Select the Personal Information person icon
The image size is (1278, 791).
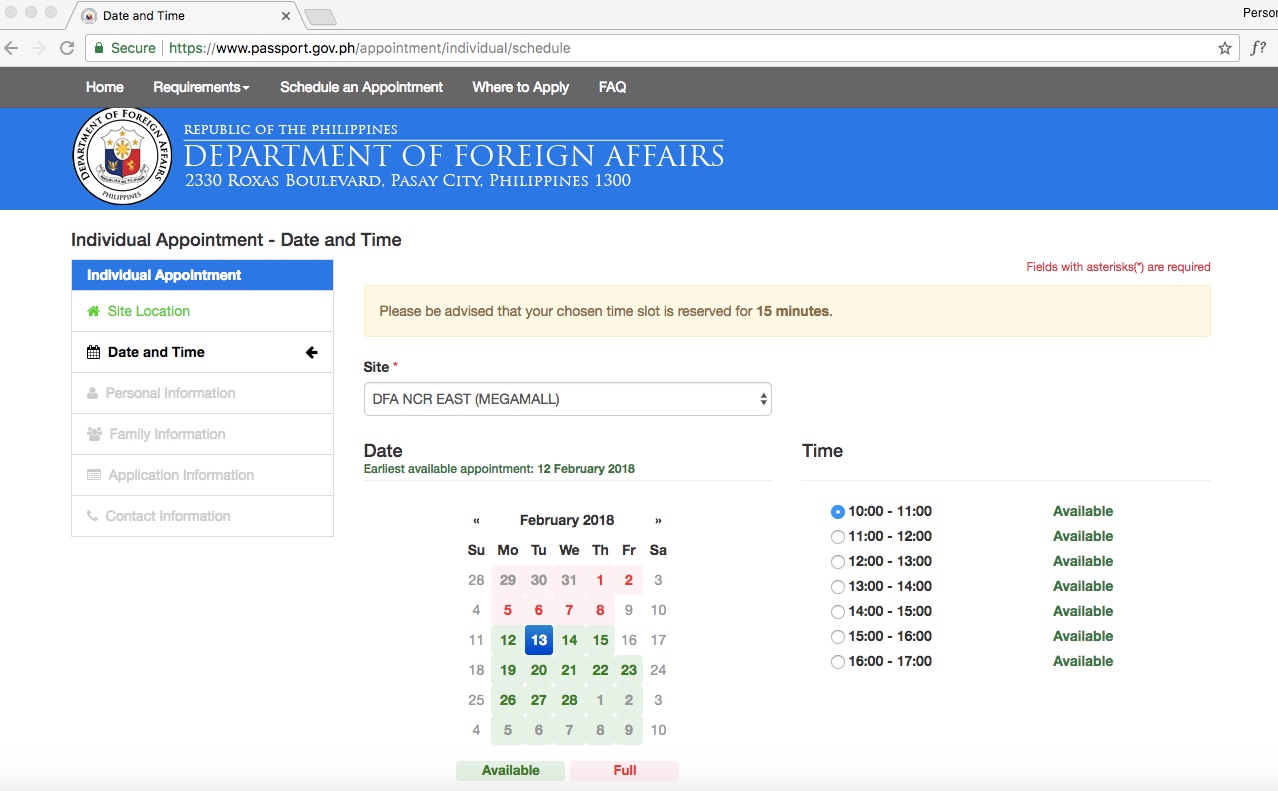[91, 393]
